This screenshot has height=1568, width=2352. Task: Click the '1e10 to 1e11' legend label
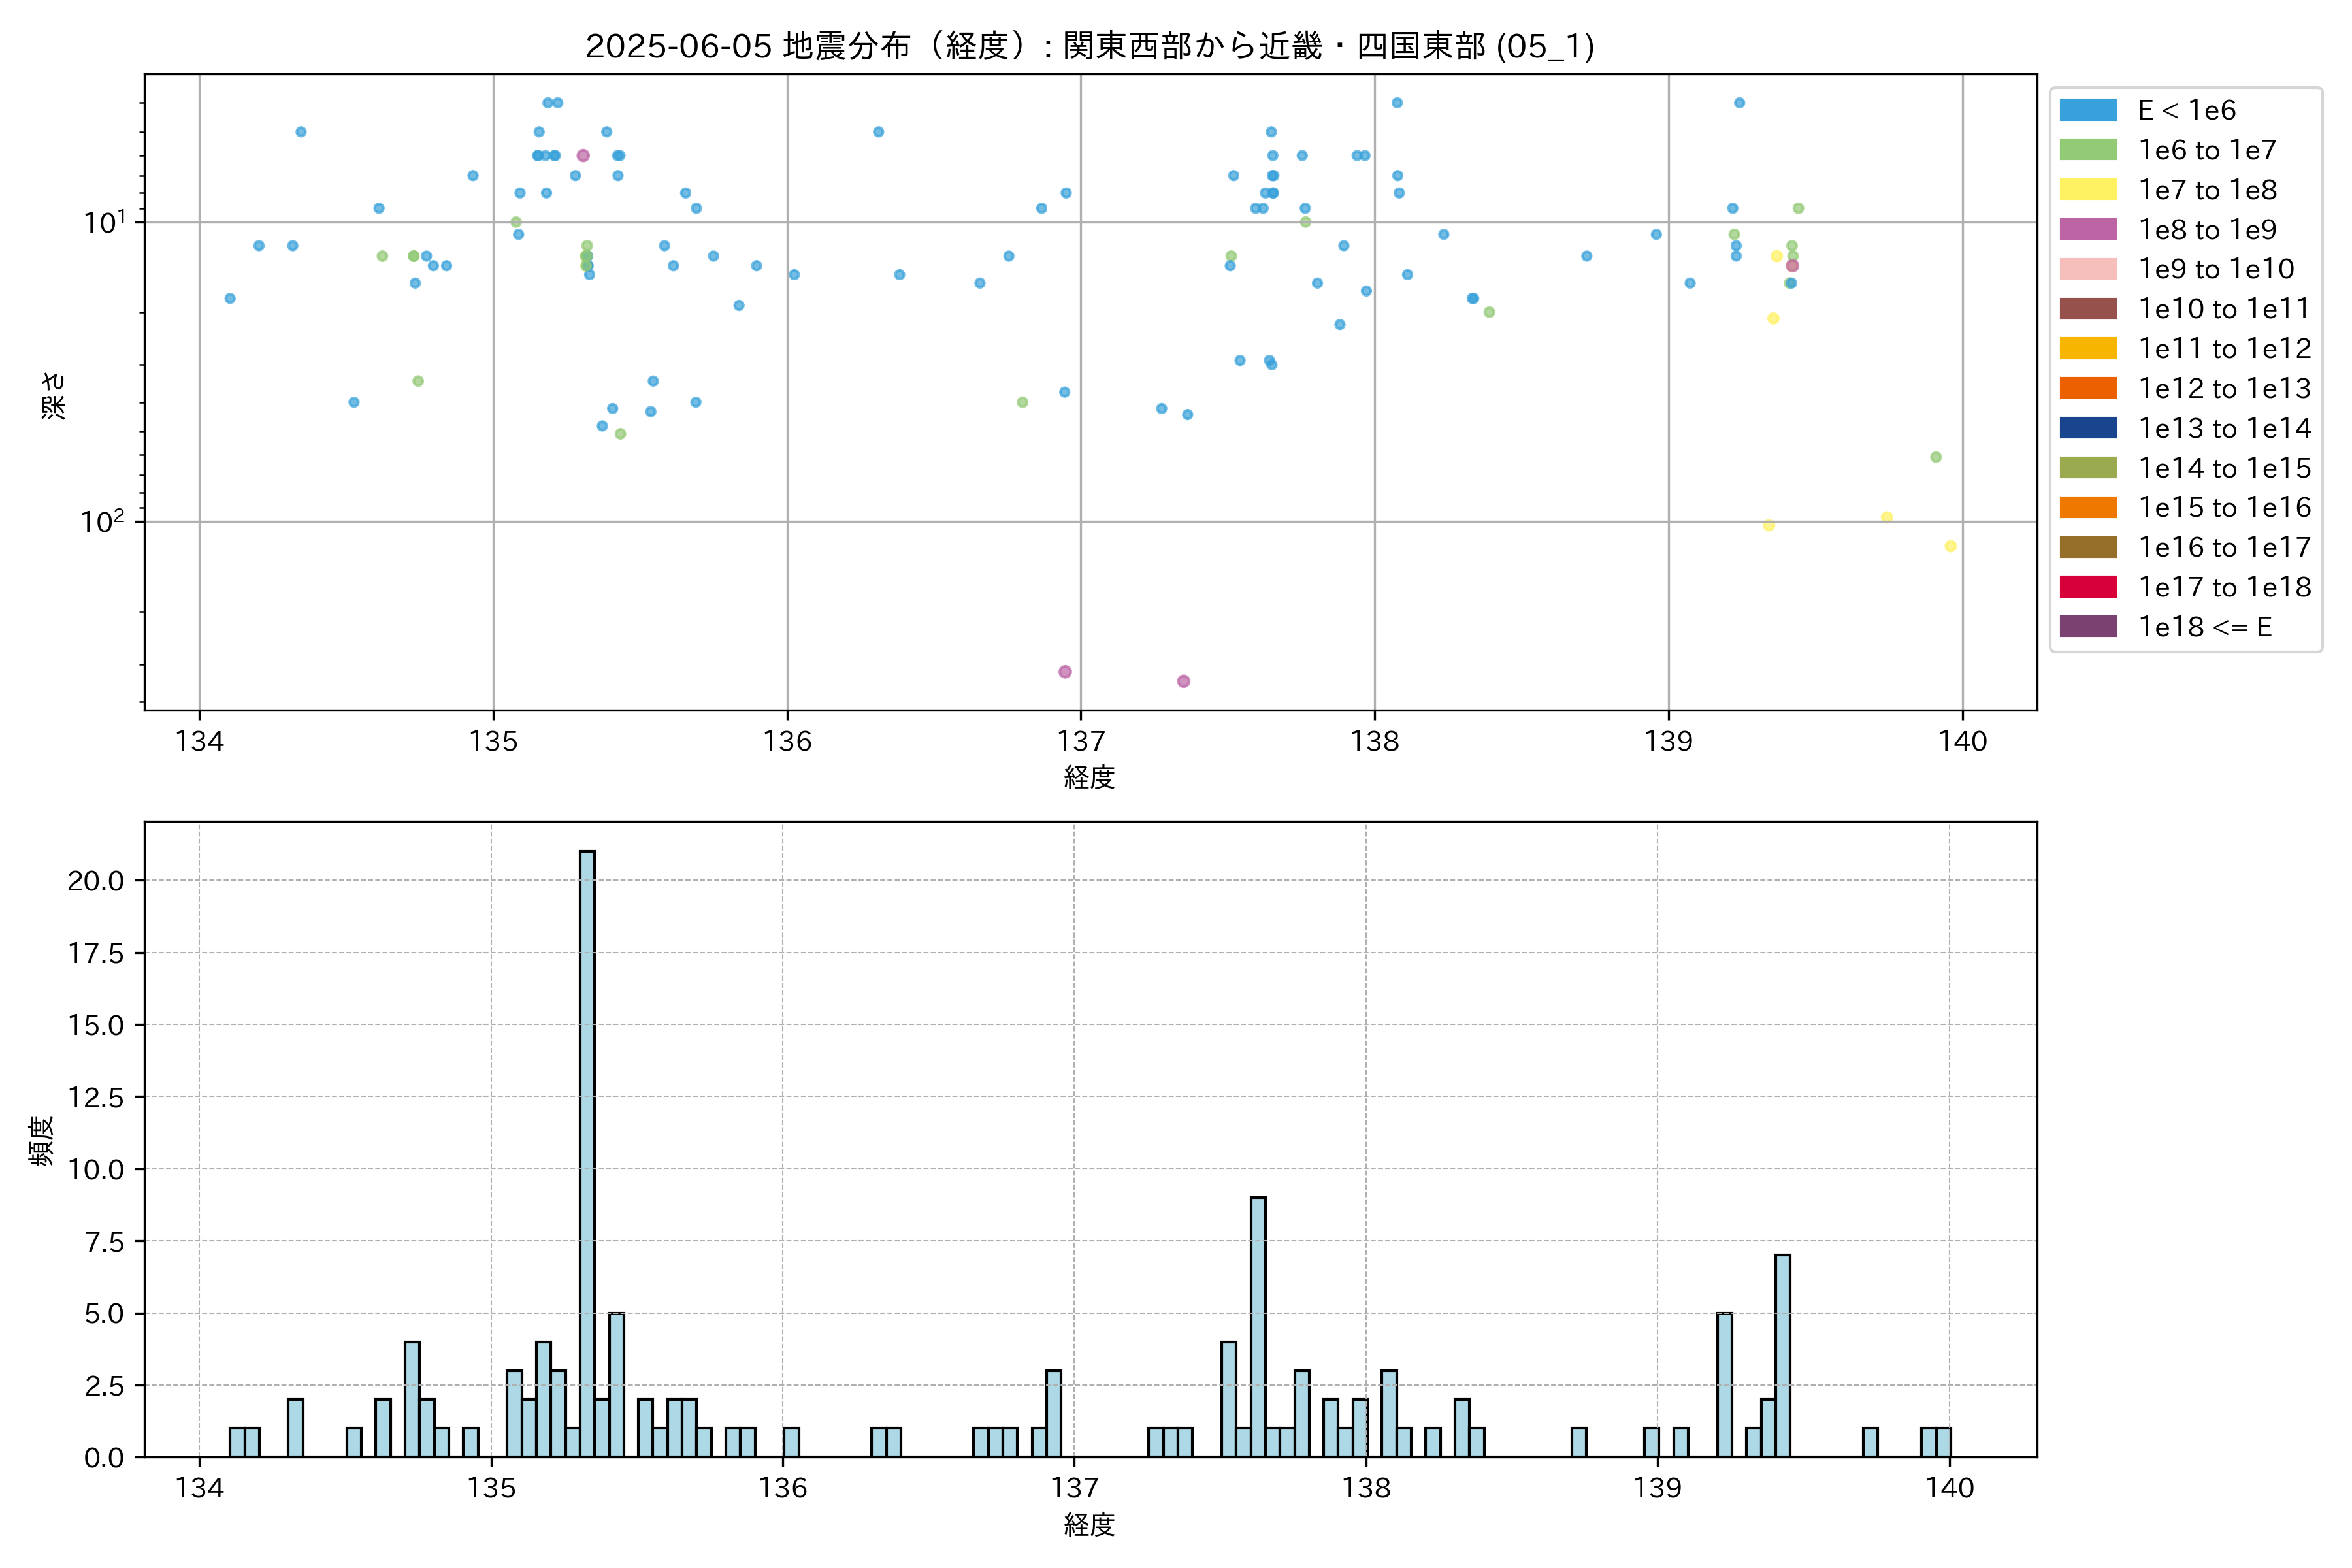coord(2224,309)
